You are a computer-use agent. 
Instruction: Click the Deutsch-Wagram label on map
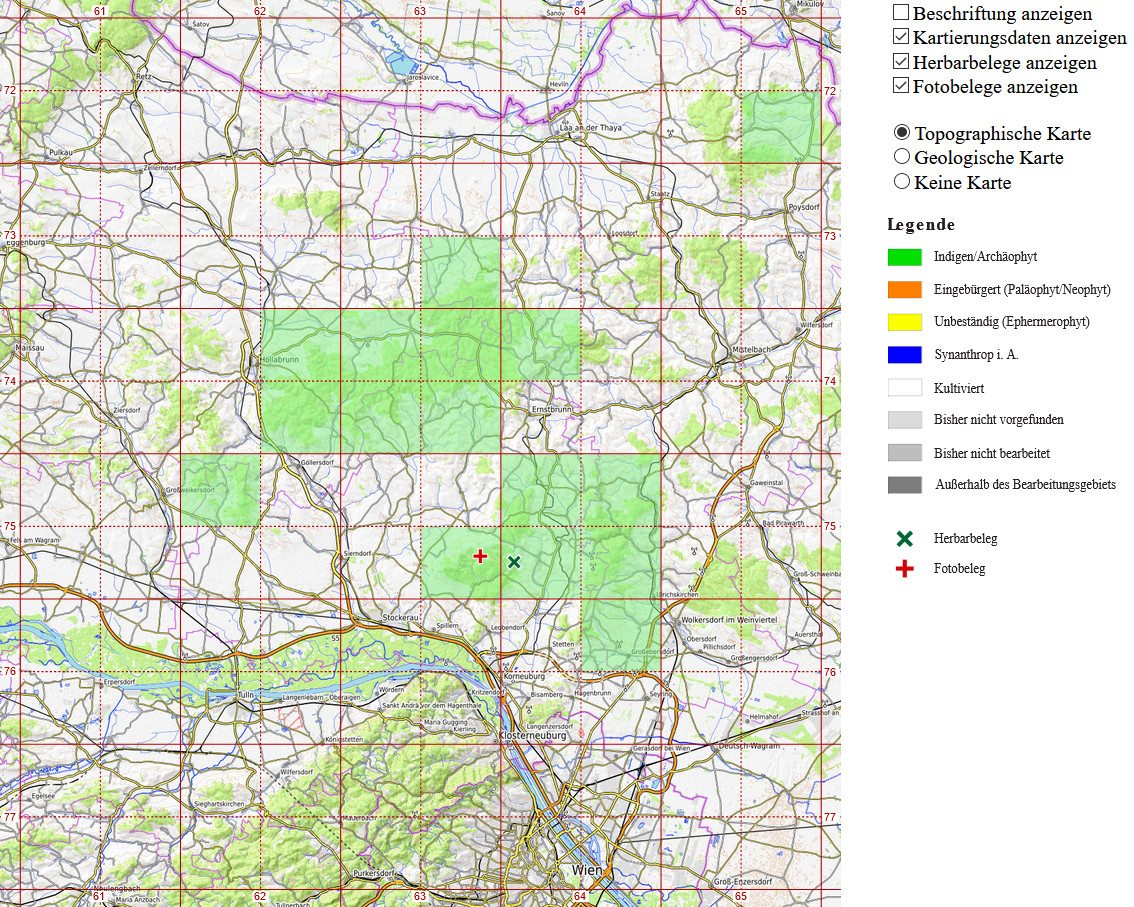[749, 746]
